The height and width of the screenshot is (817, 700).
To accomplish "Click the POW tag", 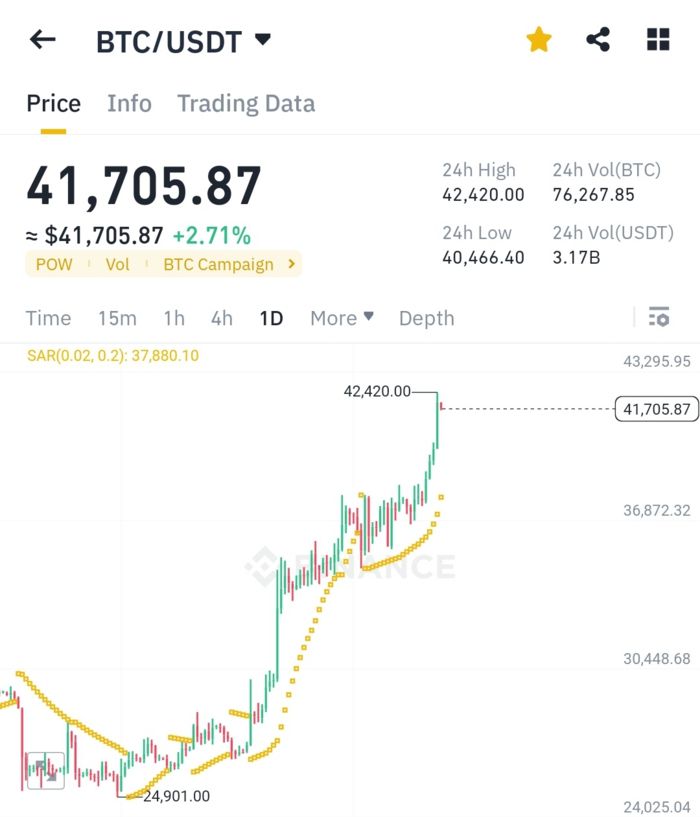I will click(x=53, y=264).
